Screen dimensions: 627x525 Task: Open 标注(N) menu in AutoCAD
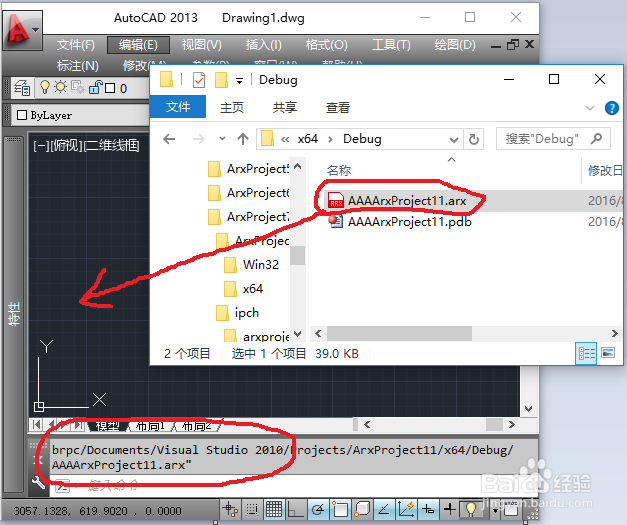tap(78, 66)
